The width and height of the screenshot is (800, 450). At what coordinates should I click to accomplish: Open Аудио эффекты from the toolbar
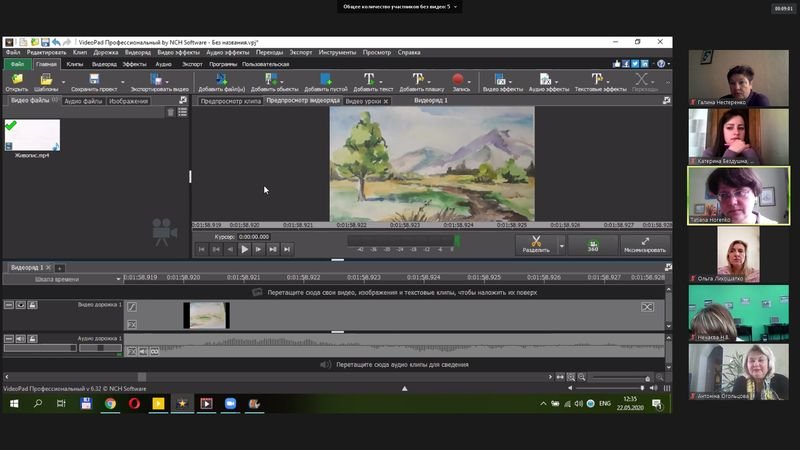tap(548, 80)
